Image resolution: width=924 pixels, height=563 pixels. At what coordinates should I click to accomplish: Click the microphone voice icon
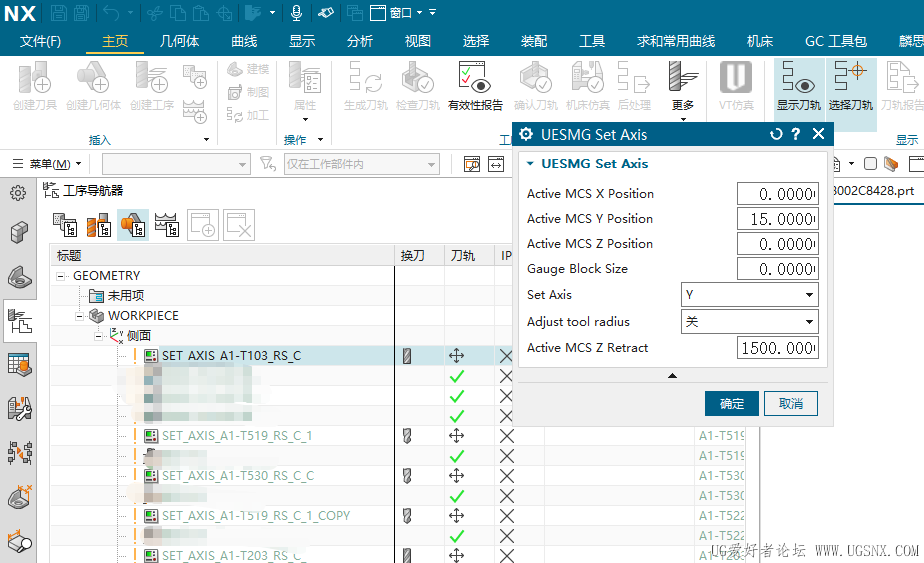click(x=297, y=12)
